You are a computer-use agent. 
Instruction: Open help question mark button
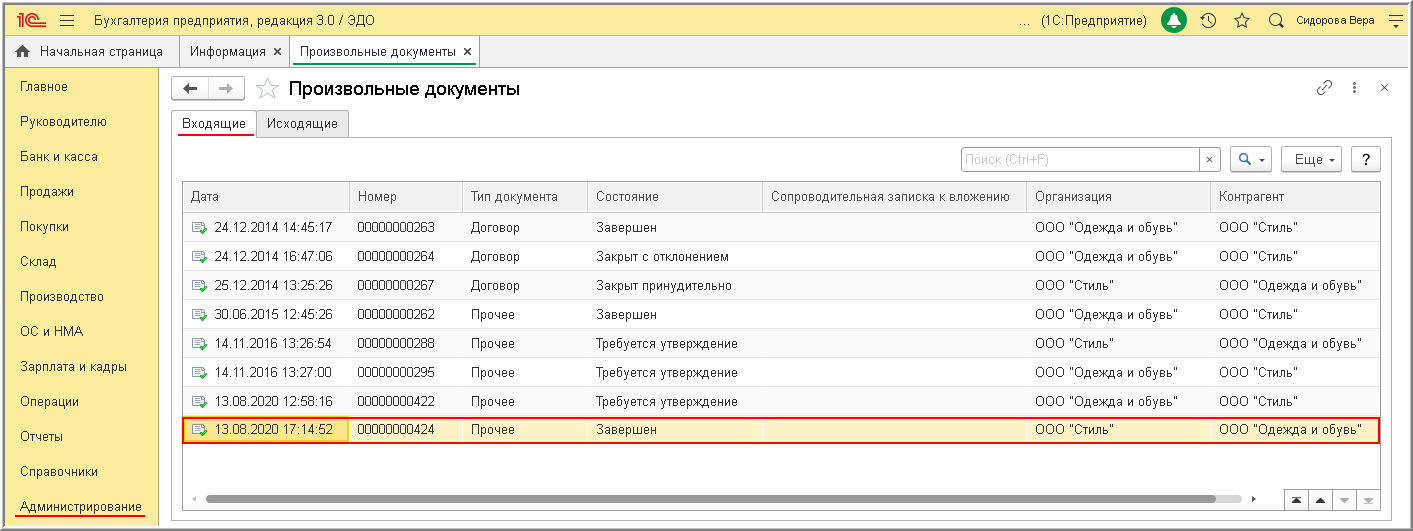[x=1366, y=159]
